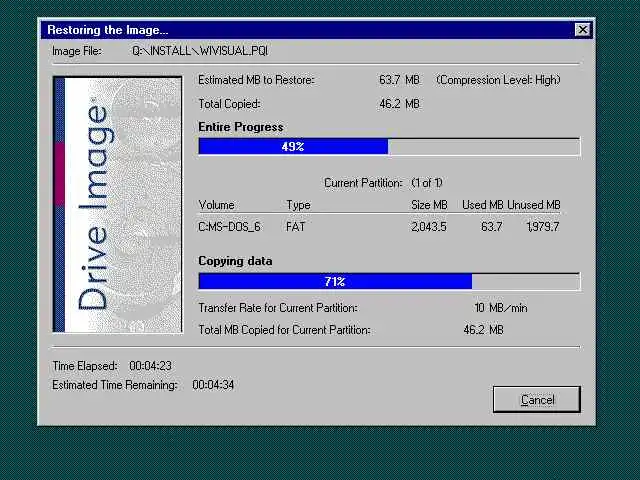Click the 'Estimated Time Remaining:' label

[x=115, y=385]
